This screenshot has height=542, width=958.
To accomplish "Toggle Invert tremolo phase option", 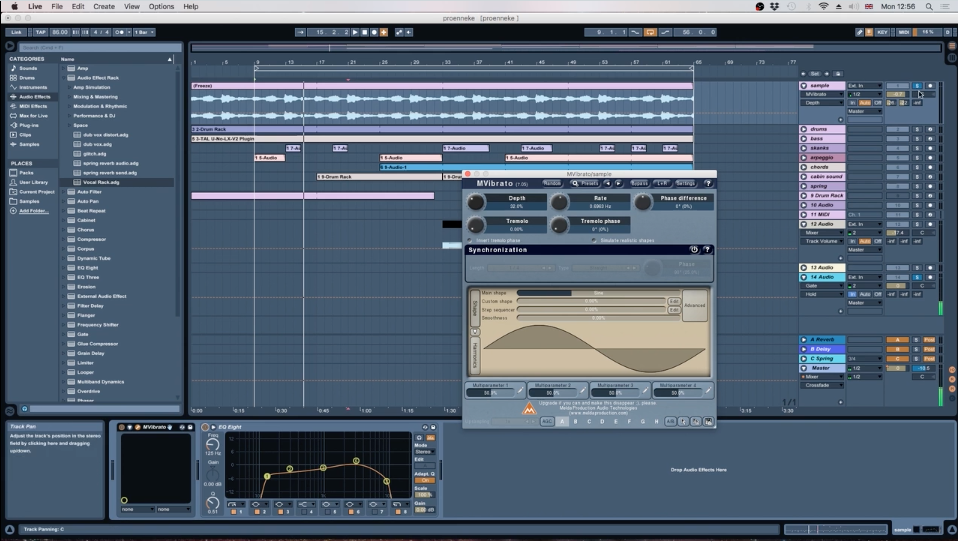I will point(470,240).
